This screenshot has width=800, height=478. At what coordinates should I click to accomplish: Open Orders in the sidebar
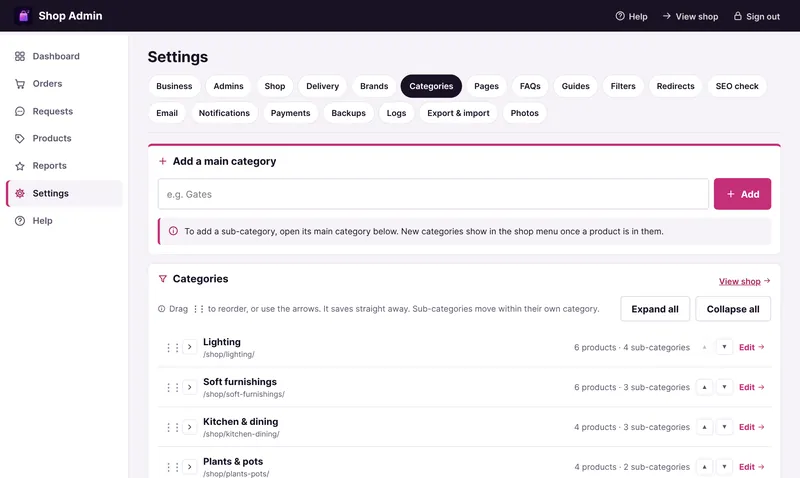[64, 84]
